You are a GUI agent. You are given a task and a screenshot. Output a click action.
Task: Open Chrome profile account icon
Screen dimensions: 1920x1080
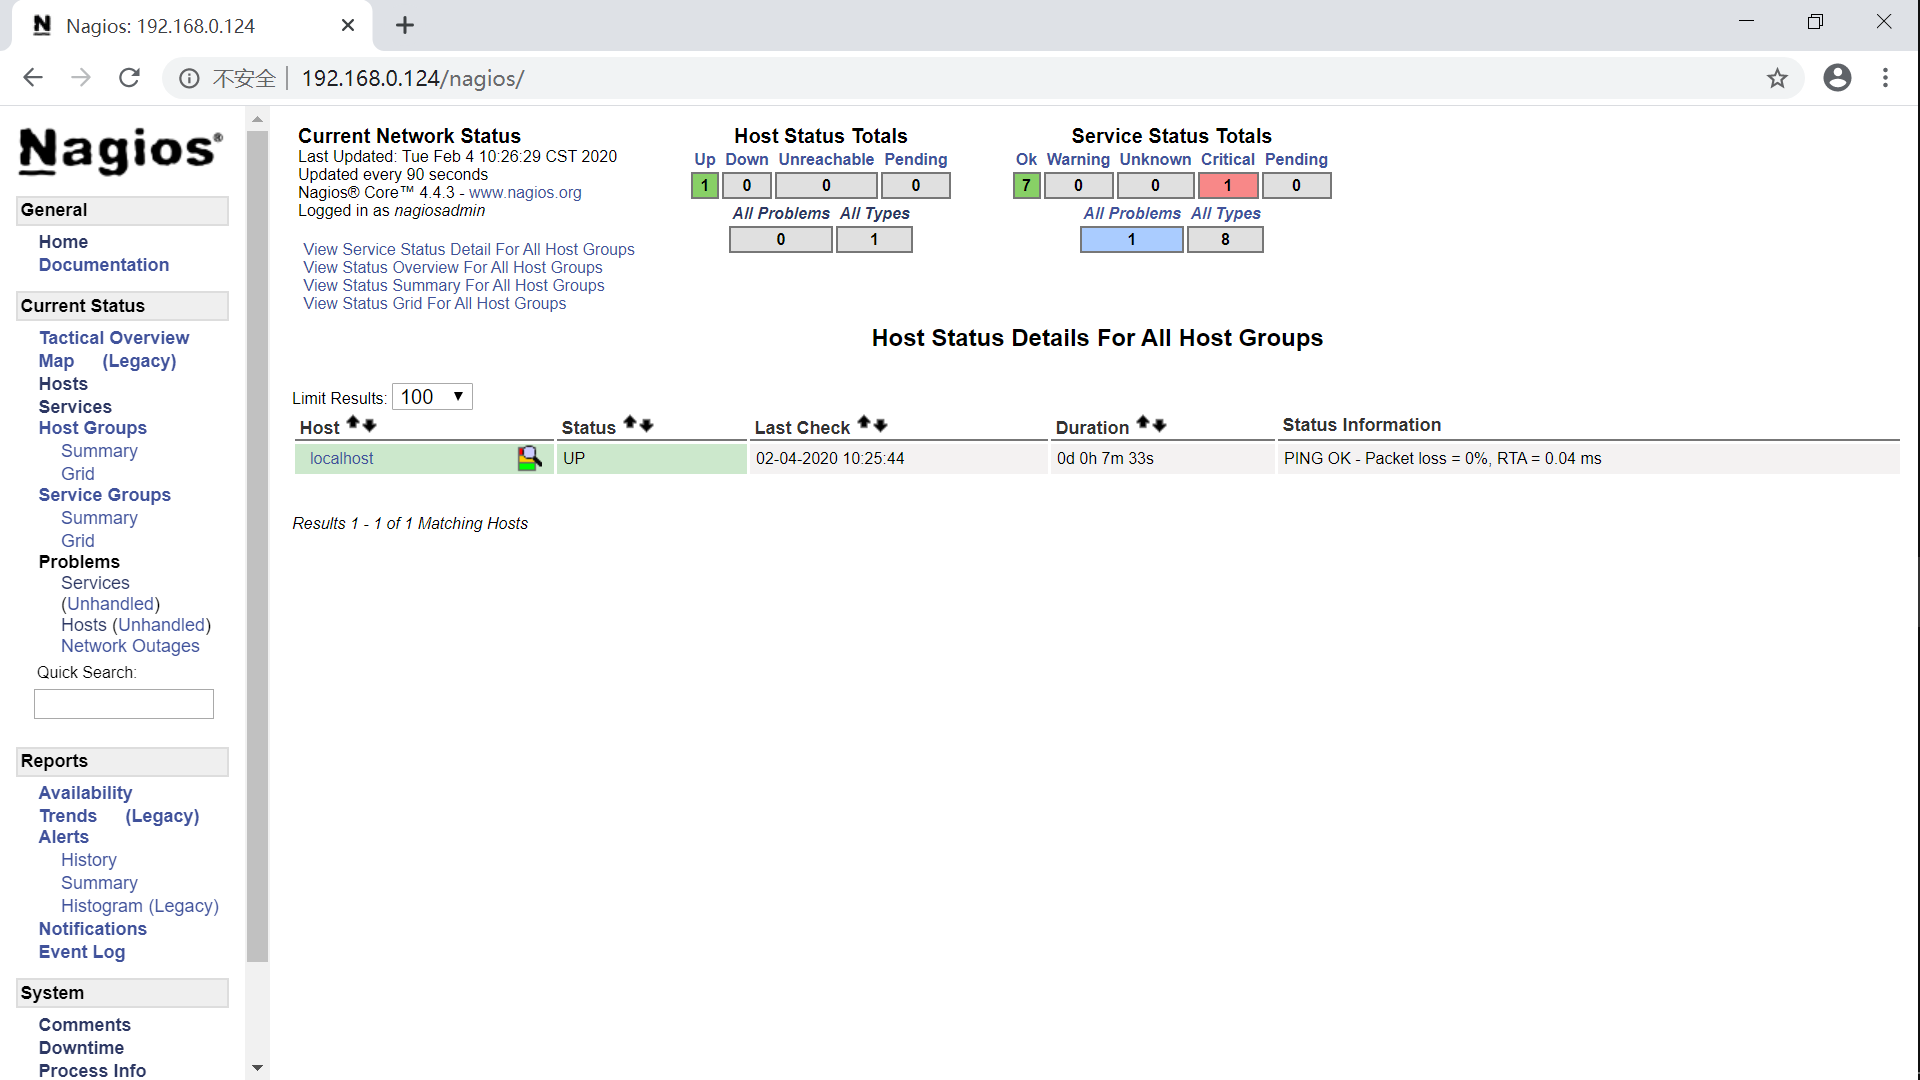coord(1837,78)
